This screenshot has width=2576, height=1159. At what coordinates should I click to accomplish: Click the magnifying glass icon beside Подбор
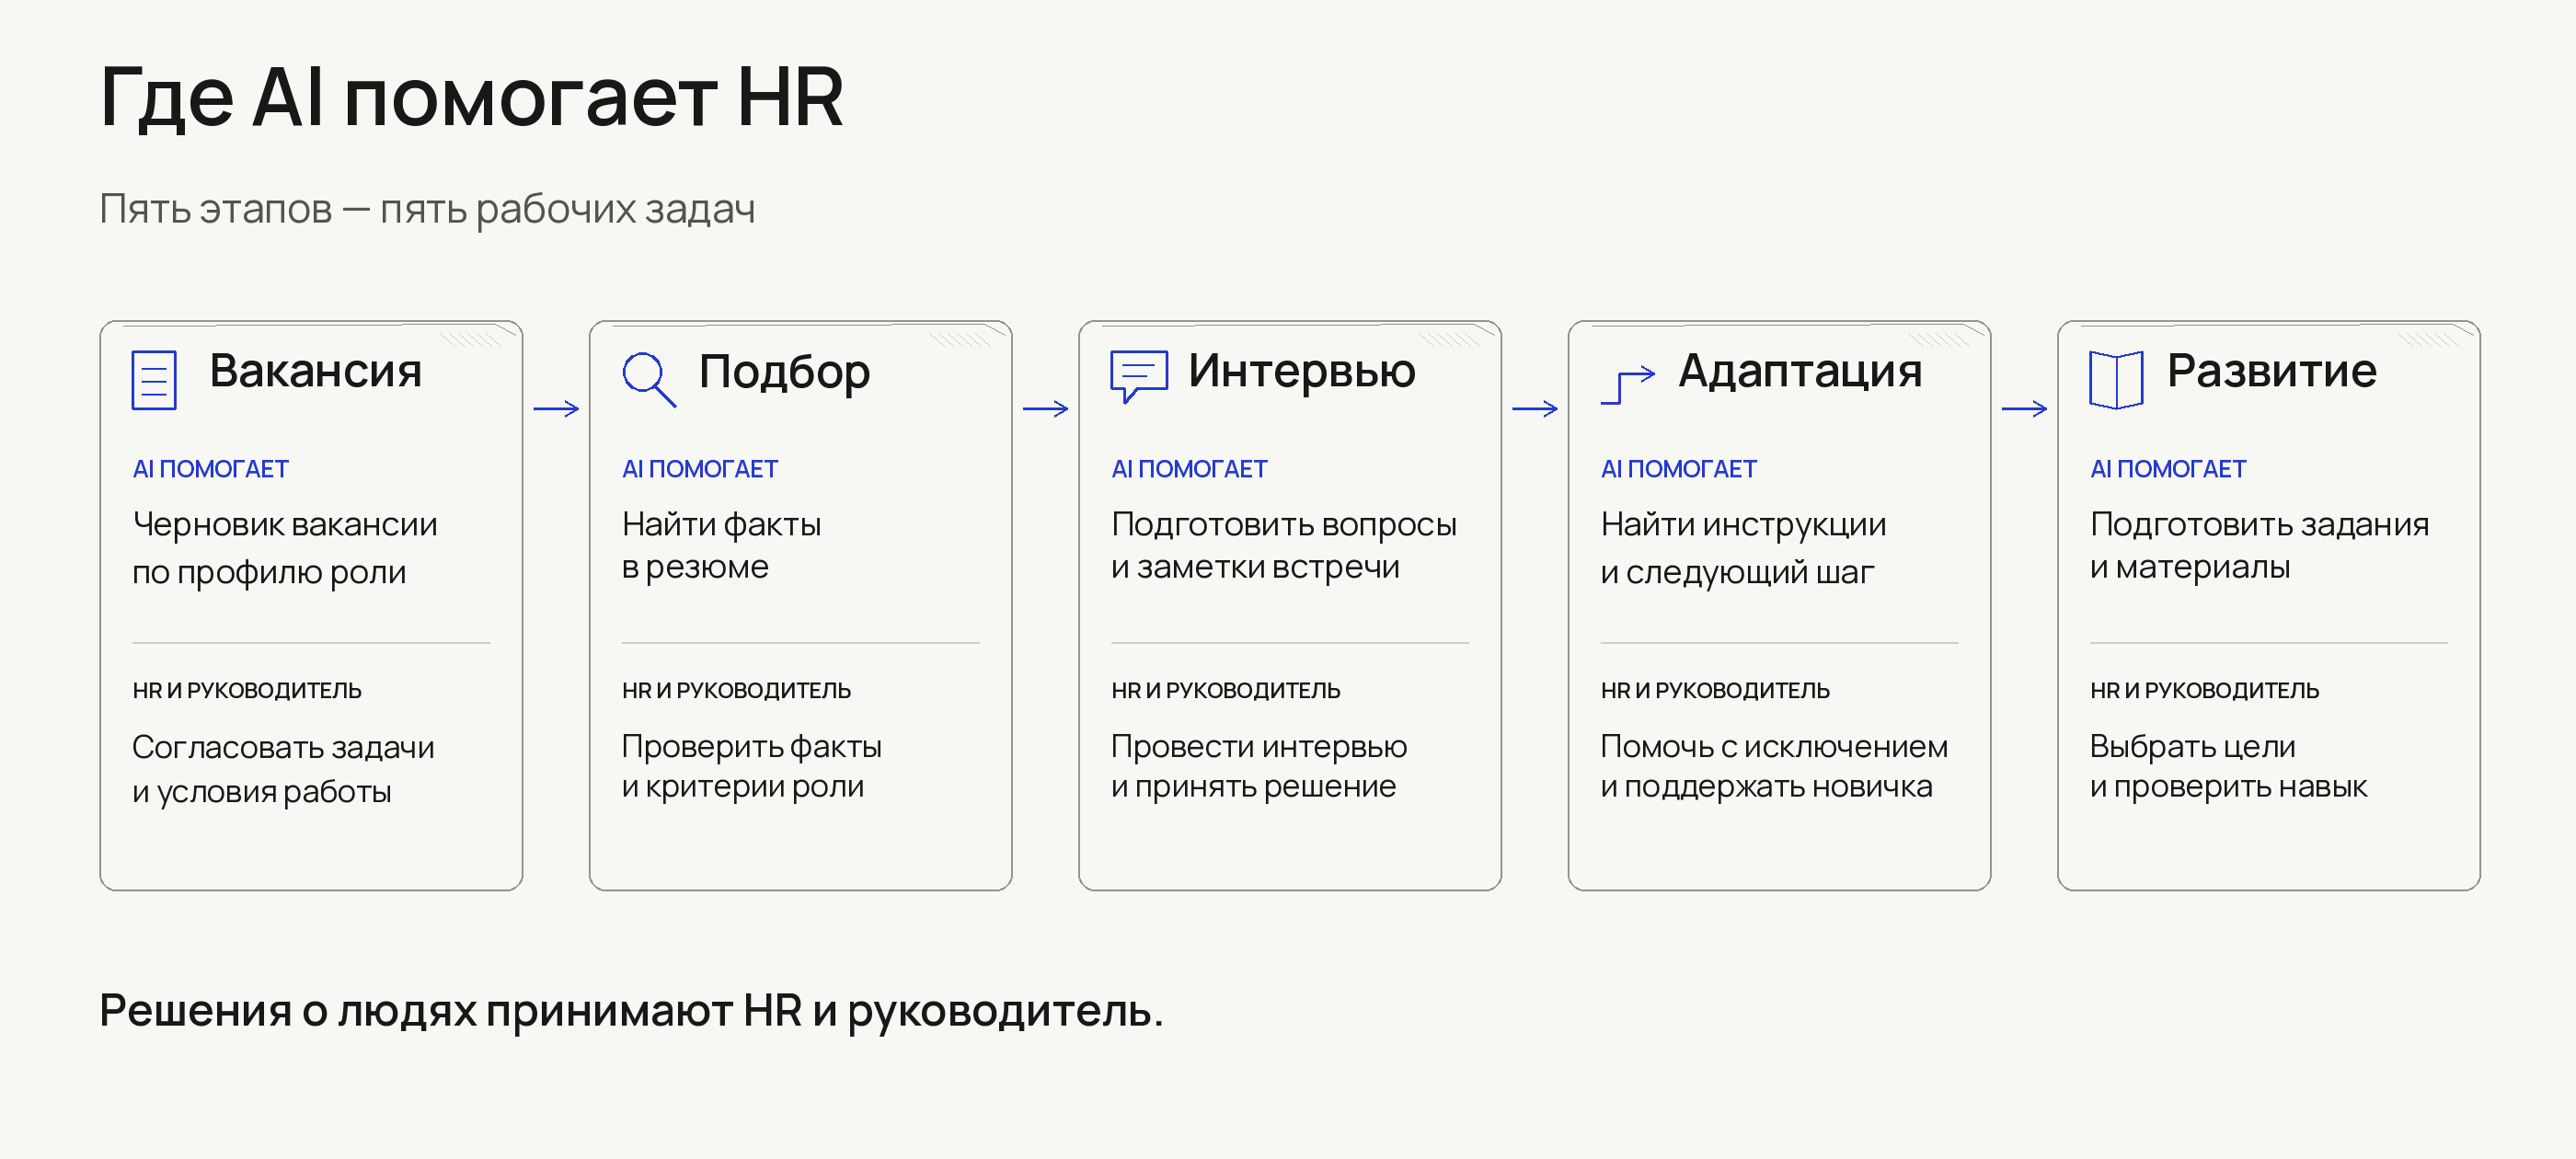pos(649,379)
